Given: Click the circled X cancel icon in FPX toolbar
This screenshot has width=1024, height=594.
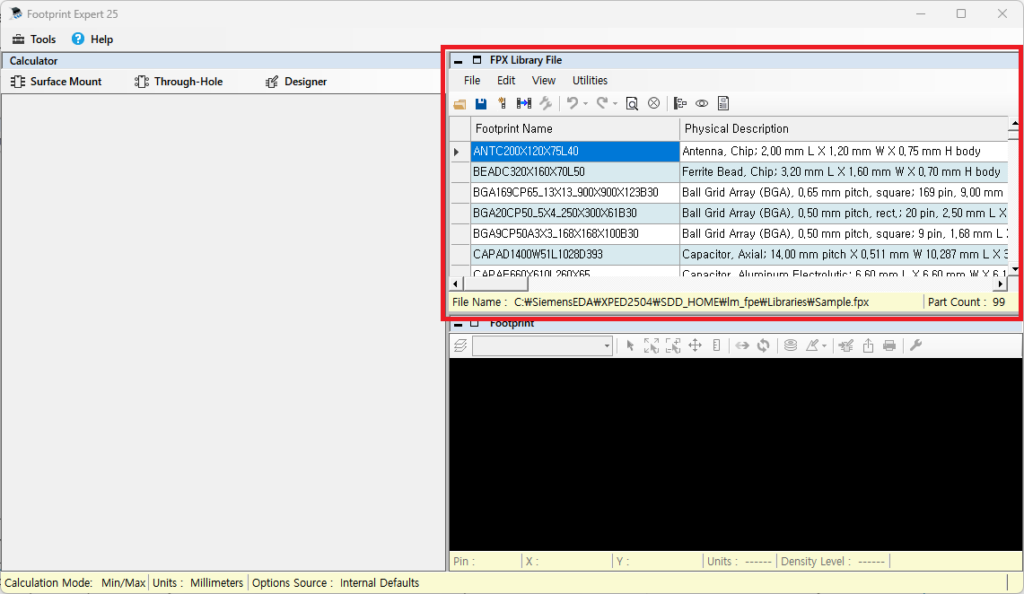Looking at the screenshot, I should point(654,103).
